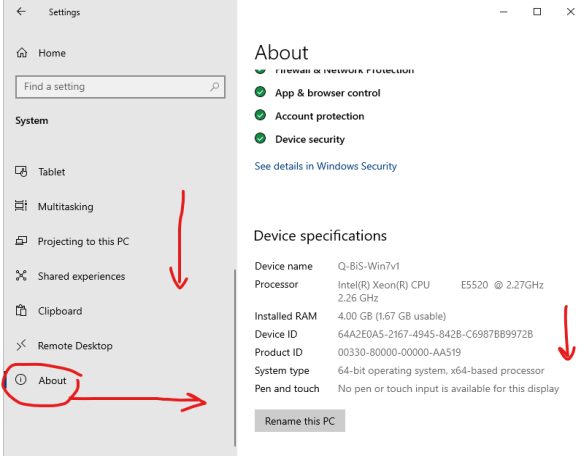This screenshot has width=583, height=456.
Task: Maximize the Settings window
Action: (537, 12)
